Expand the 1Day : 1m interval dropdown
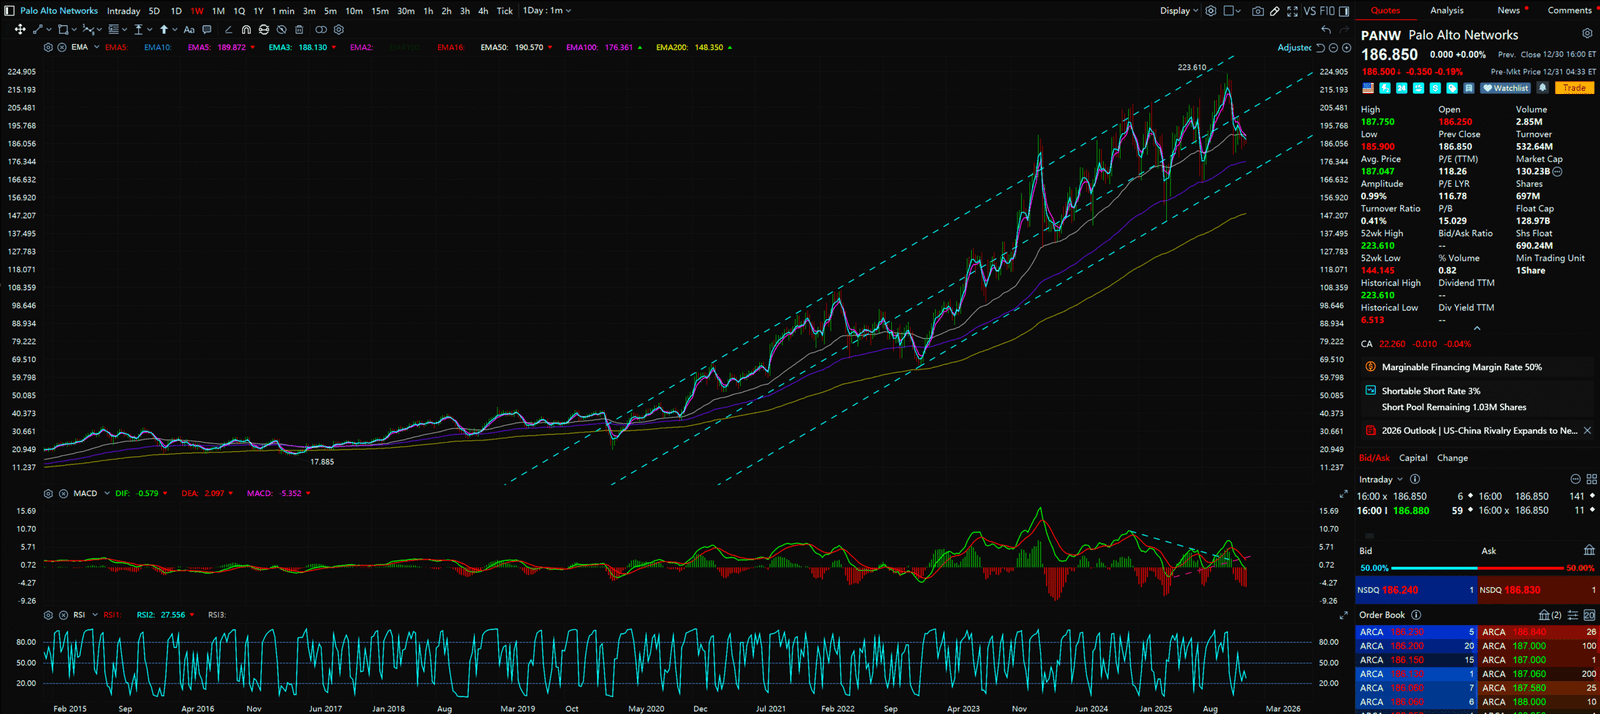 point(547,11)
